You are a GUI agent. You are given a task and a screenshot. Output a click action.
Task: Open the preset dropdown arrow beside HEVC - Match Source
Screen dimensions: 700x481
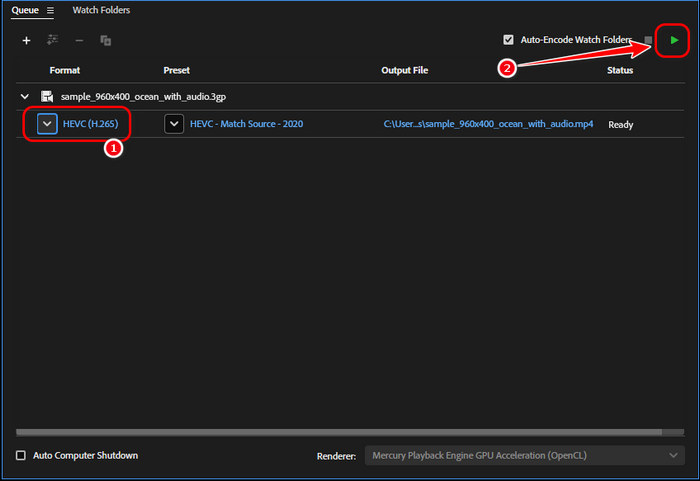click(x=174, y=124)
